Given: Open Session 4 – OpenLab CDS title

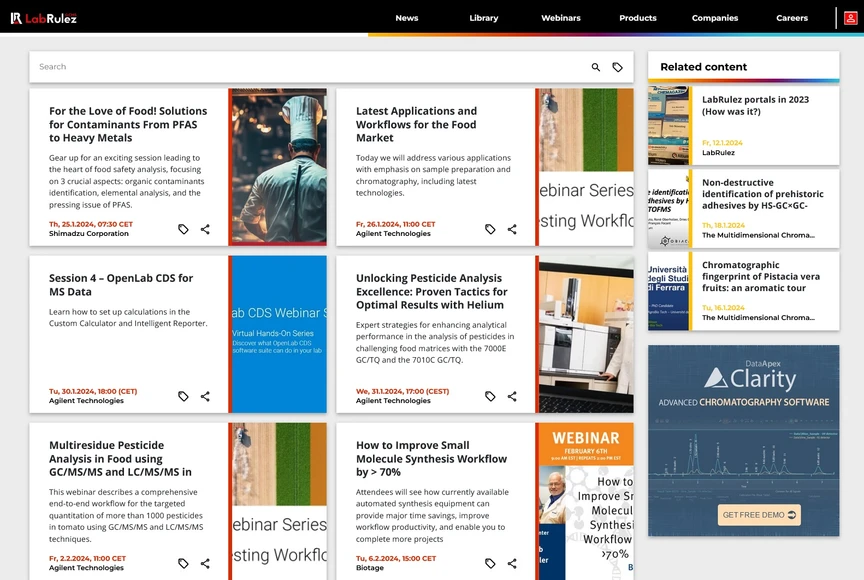Looking at the screenshot, I should [121, 285].
